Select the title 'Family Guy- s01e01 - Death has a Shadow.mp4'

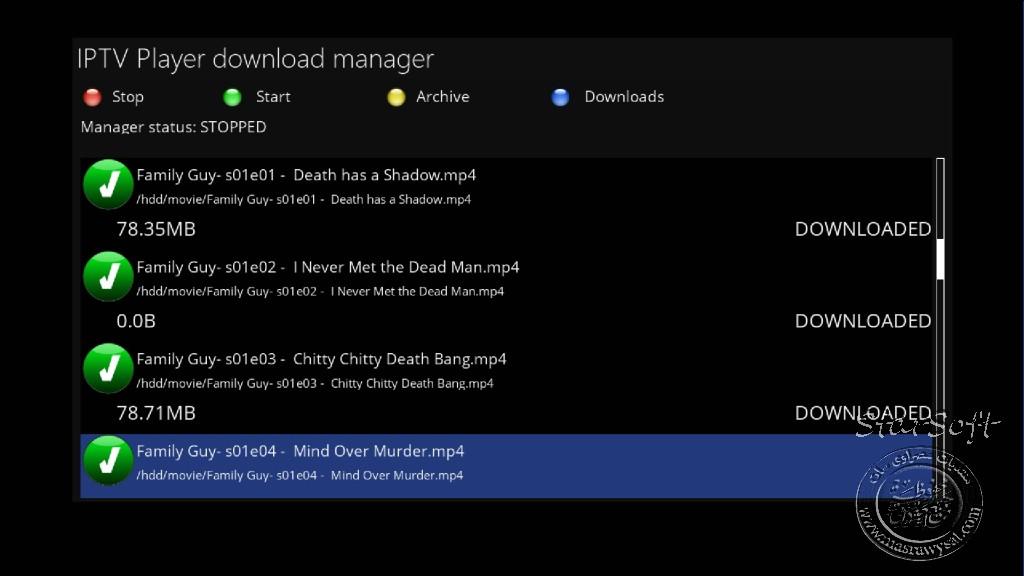pos(306,175)
